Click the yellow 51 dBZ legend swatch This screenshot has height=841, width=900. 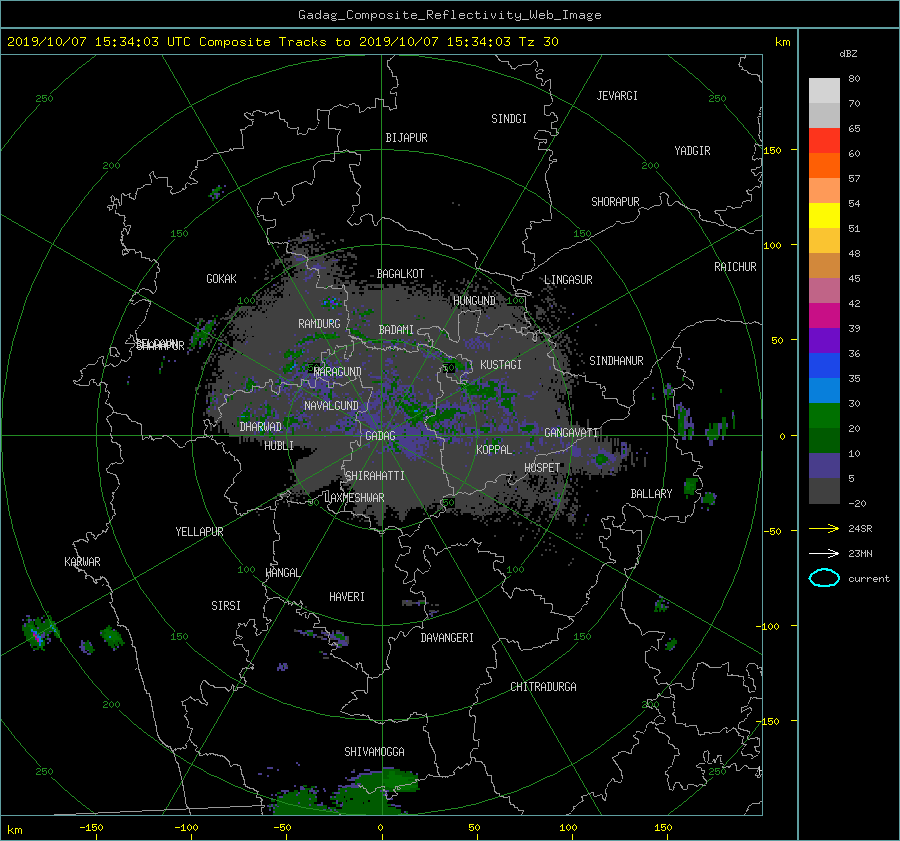coord(824,215)
